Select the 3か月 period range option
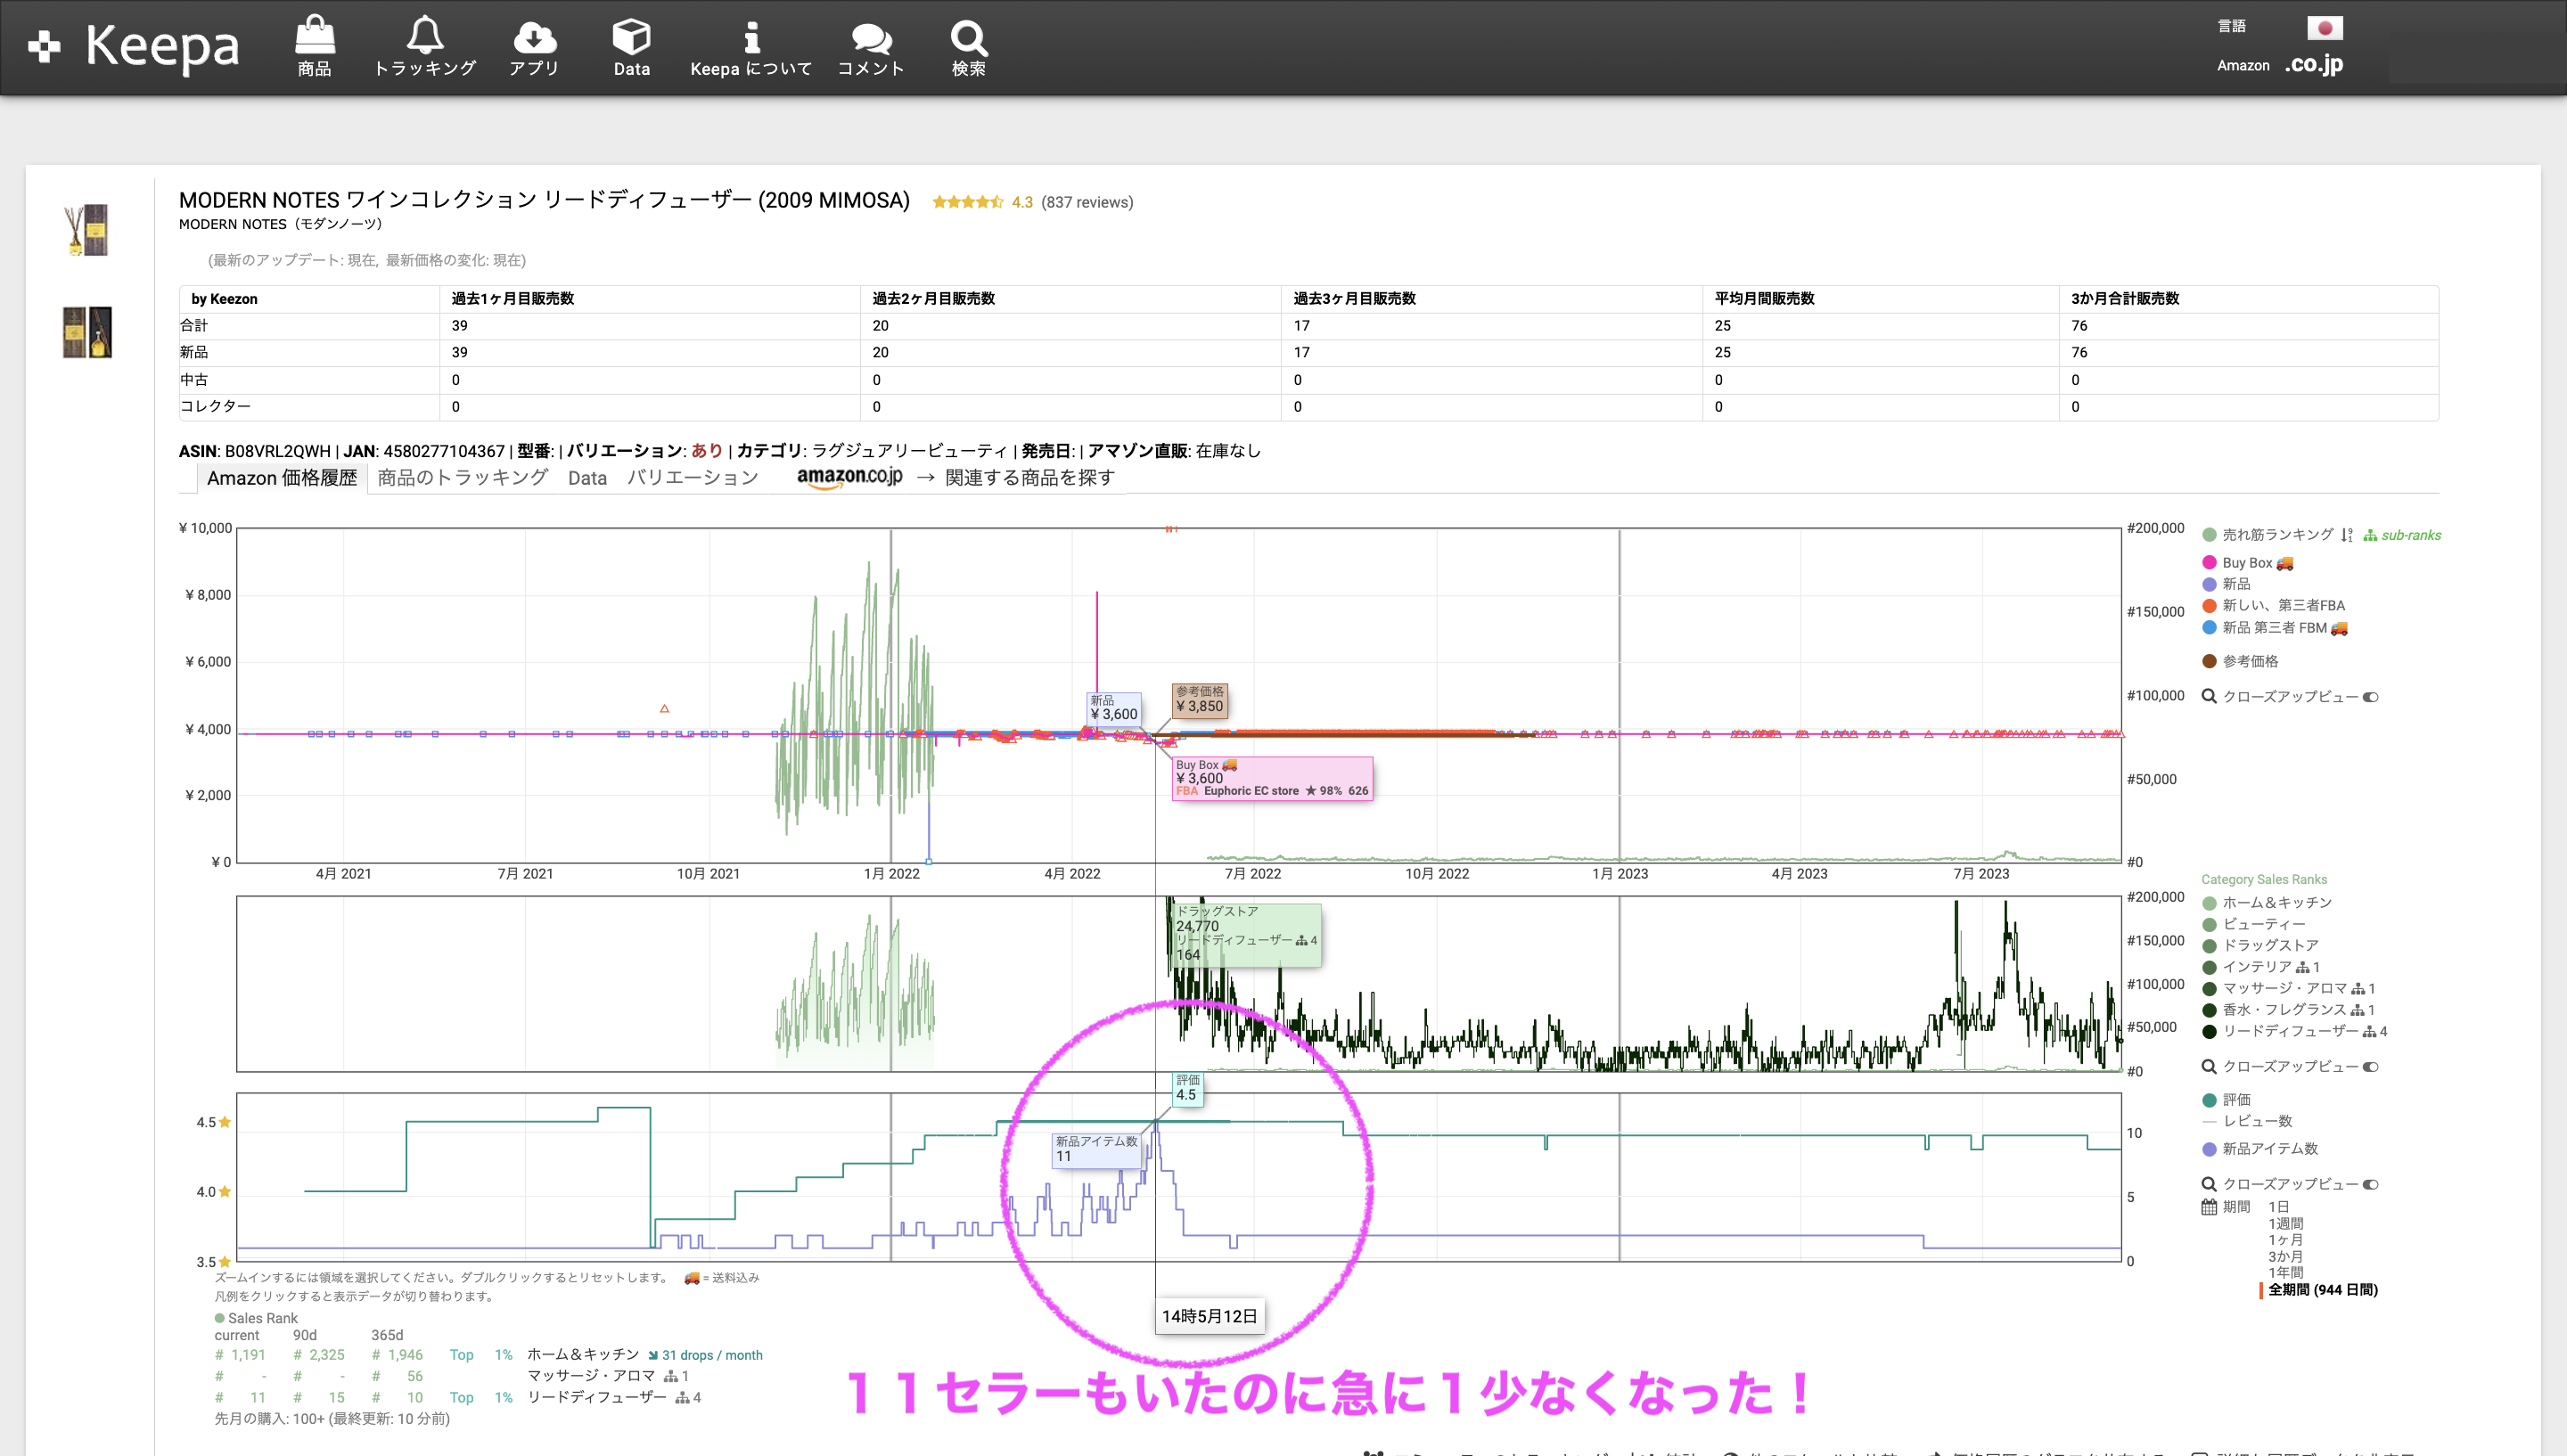Image resolution: width=2567 pixels, height=1456 pixels. pos(2285,1257)
